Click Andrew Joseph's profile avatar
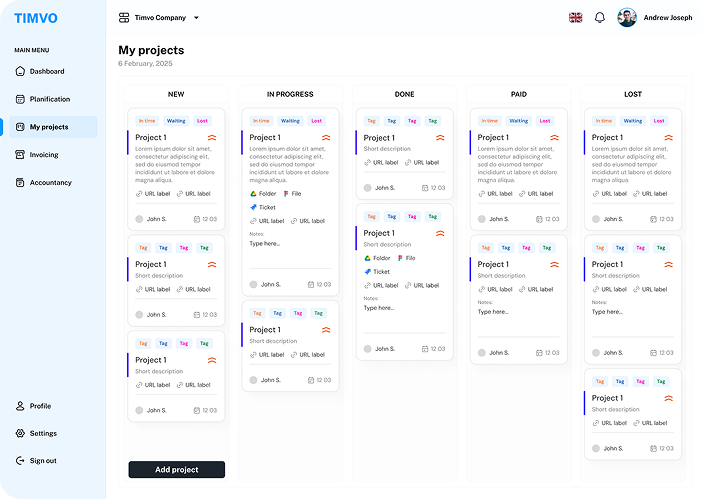The width and height of the screenshot is (702, 499). point(627,17)
